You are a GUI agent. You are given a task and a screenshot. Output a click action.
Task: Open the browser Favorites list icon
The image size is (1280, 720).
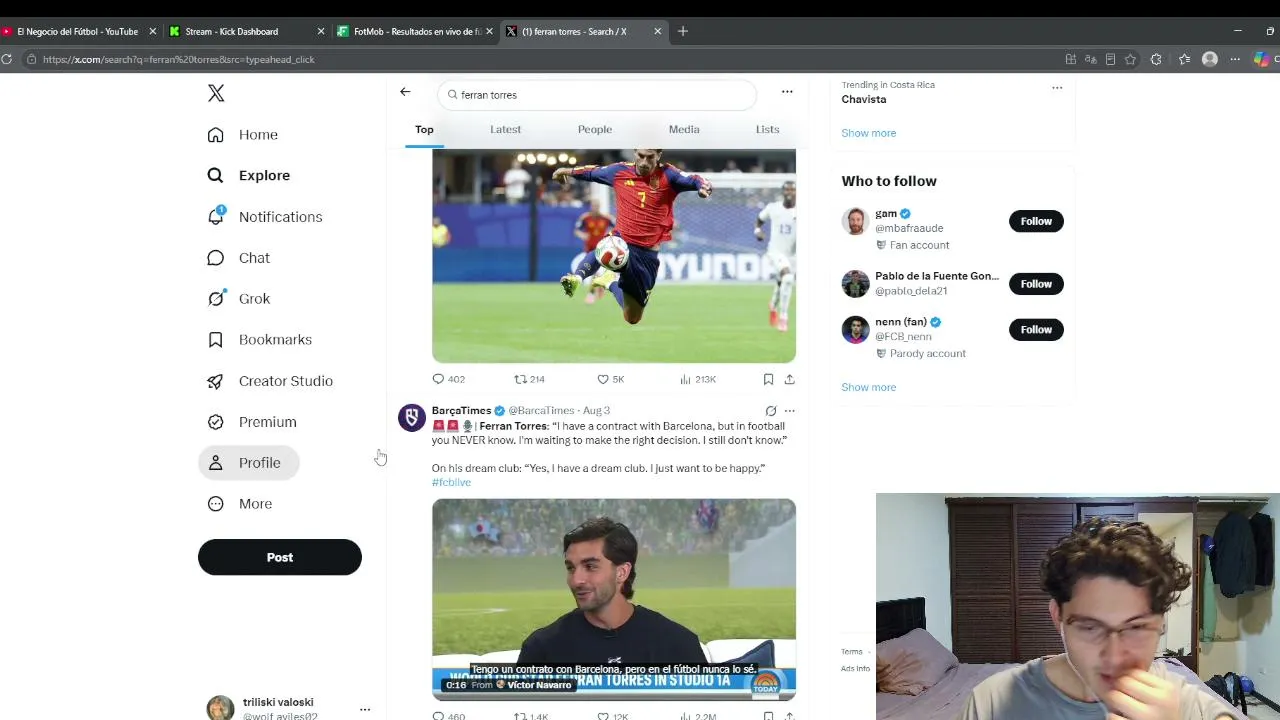(1184, 59)
